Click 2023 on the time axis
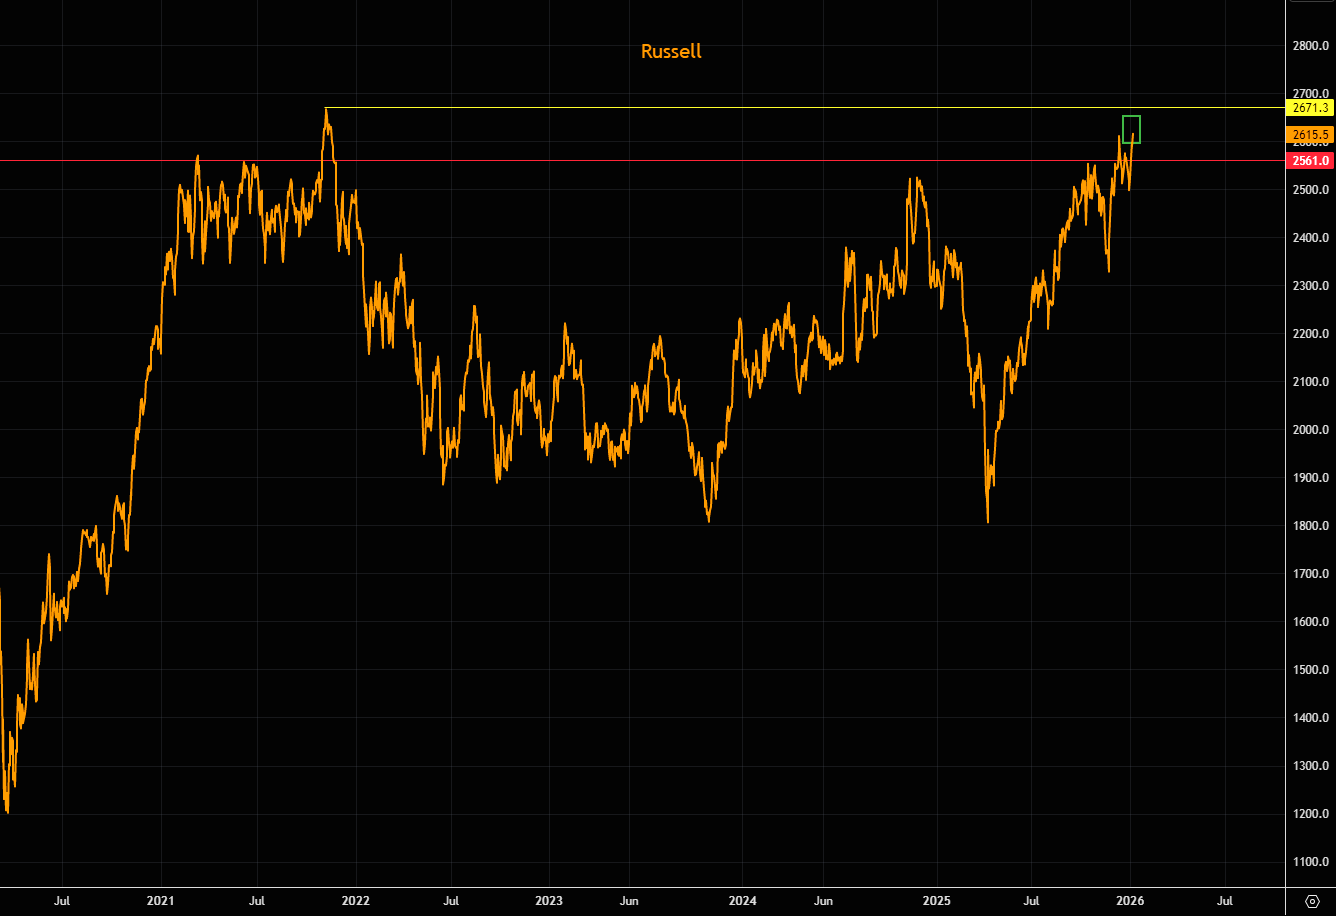 coord(549,901)
